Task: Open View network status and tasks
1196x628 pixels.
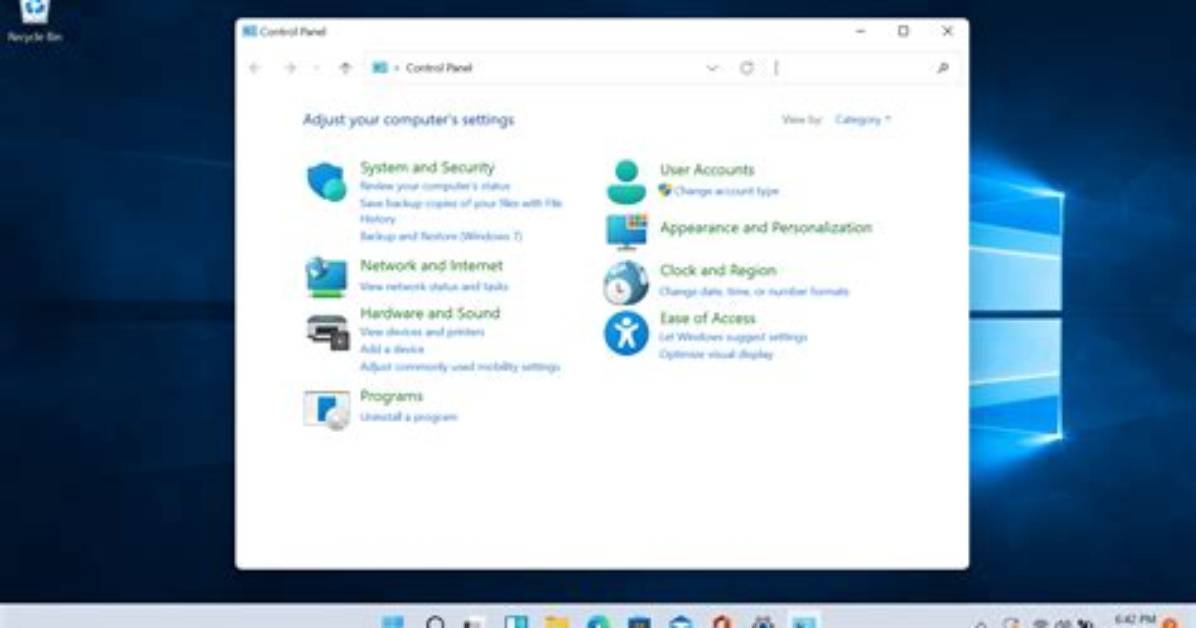Action: coord(433,287)
